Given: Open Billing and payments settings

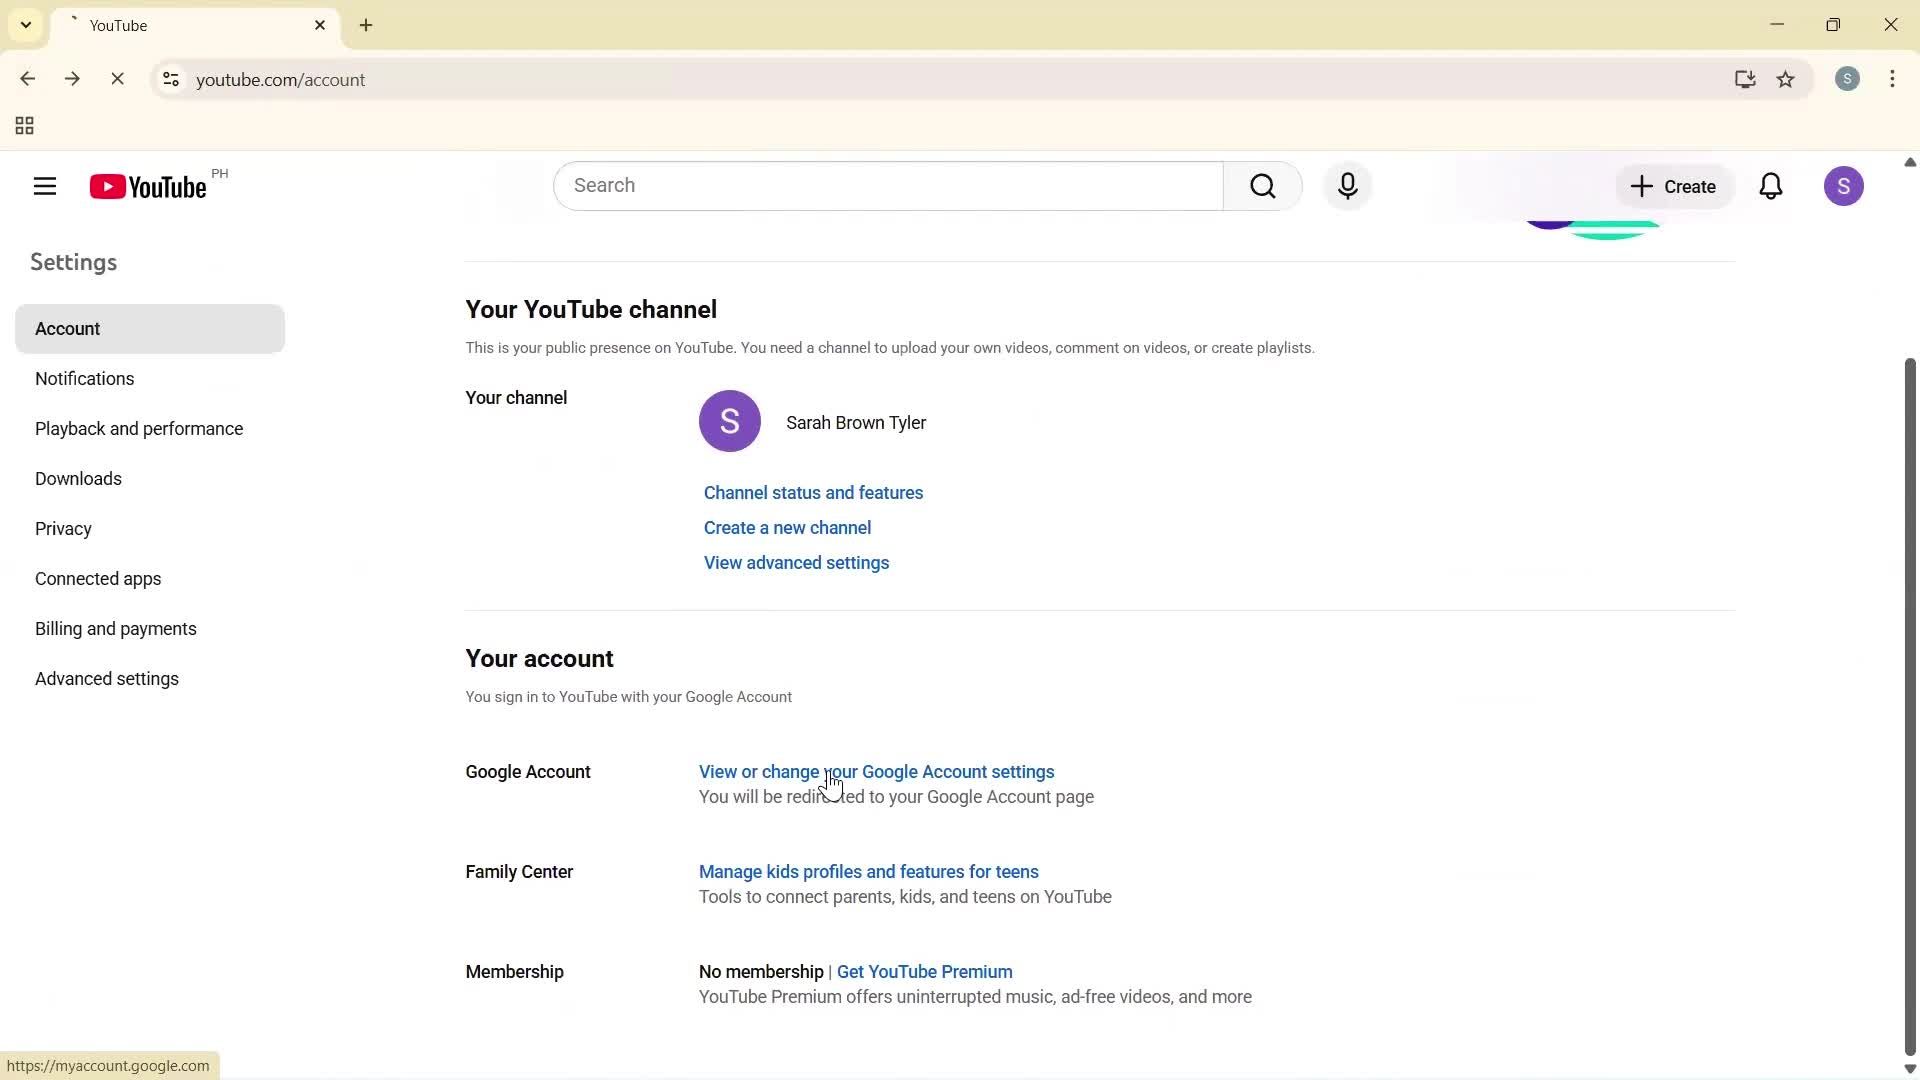Looking at the screenshot, I should [115, 628].
